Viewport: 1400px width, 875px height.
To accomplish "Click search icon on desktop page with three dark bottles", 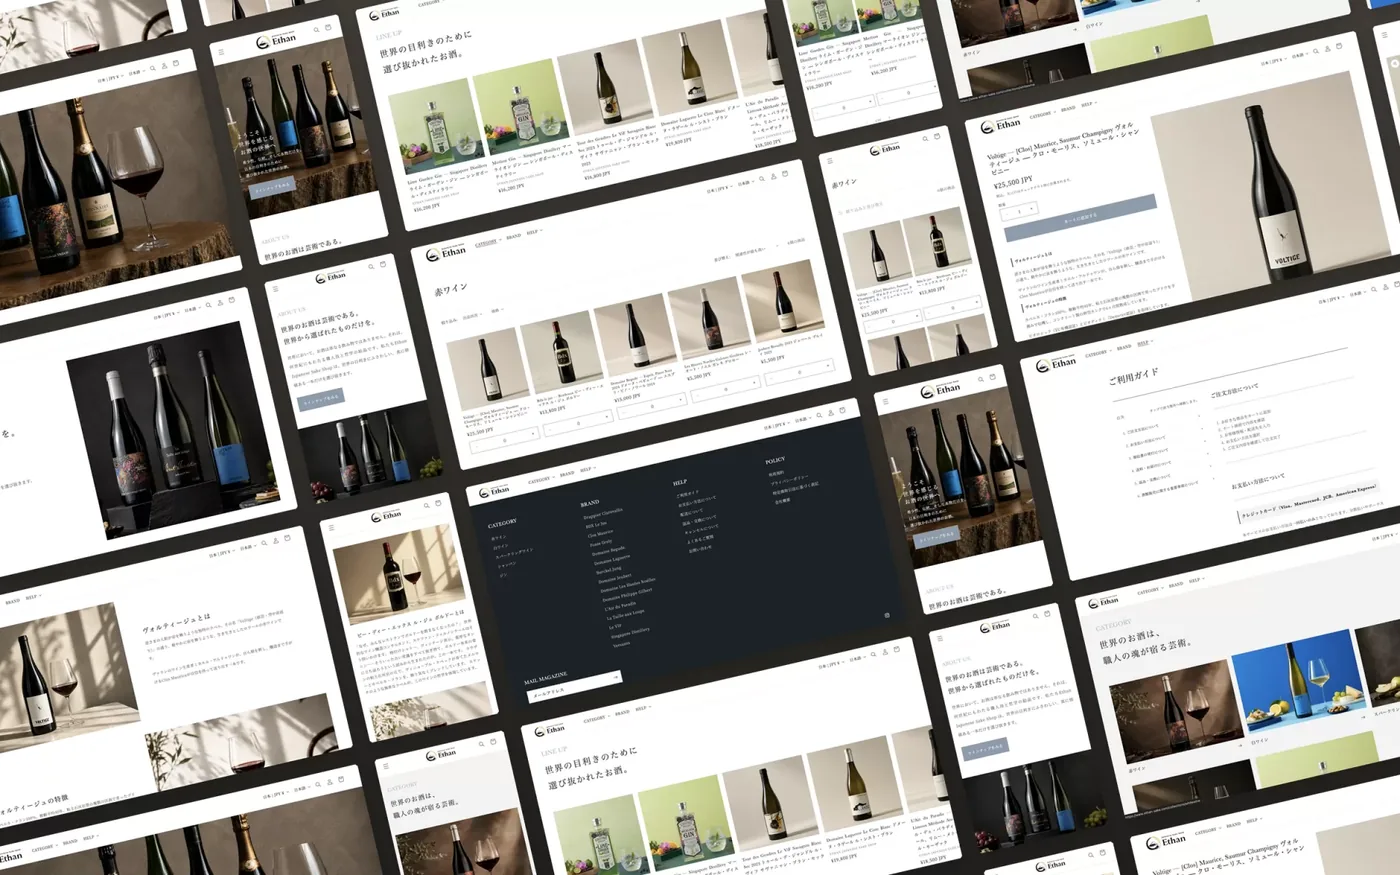I will [x=209, y=305].
